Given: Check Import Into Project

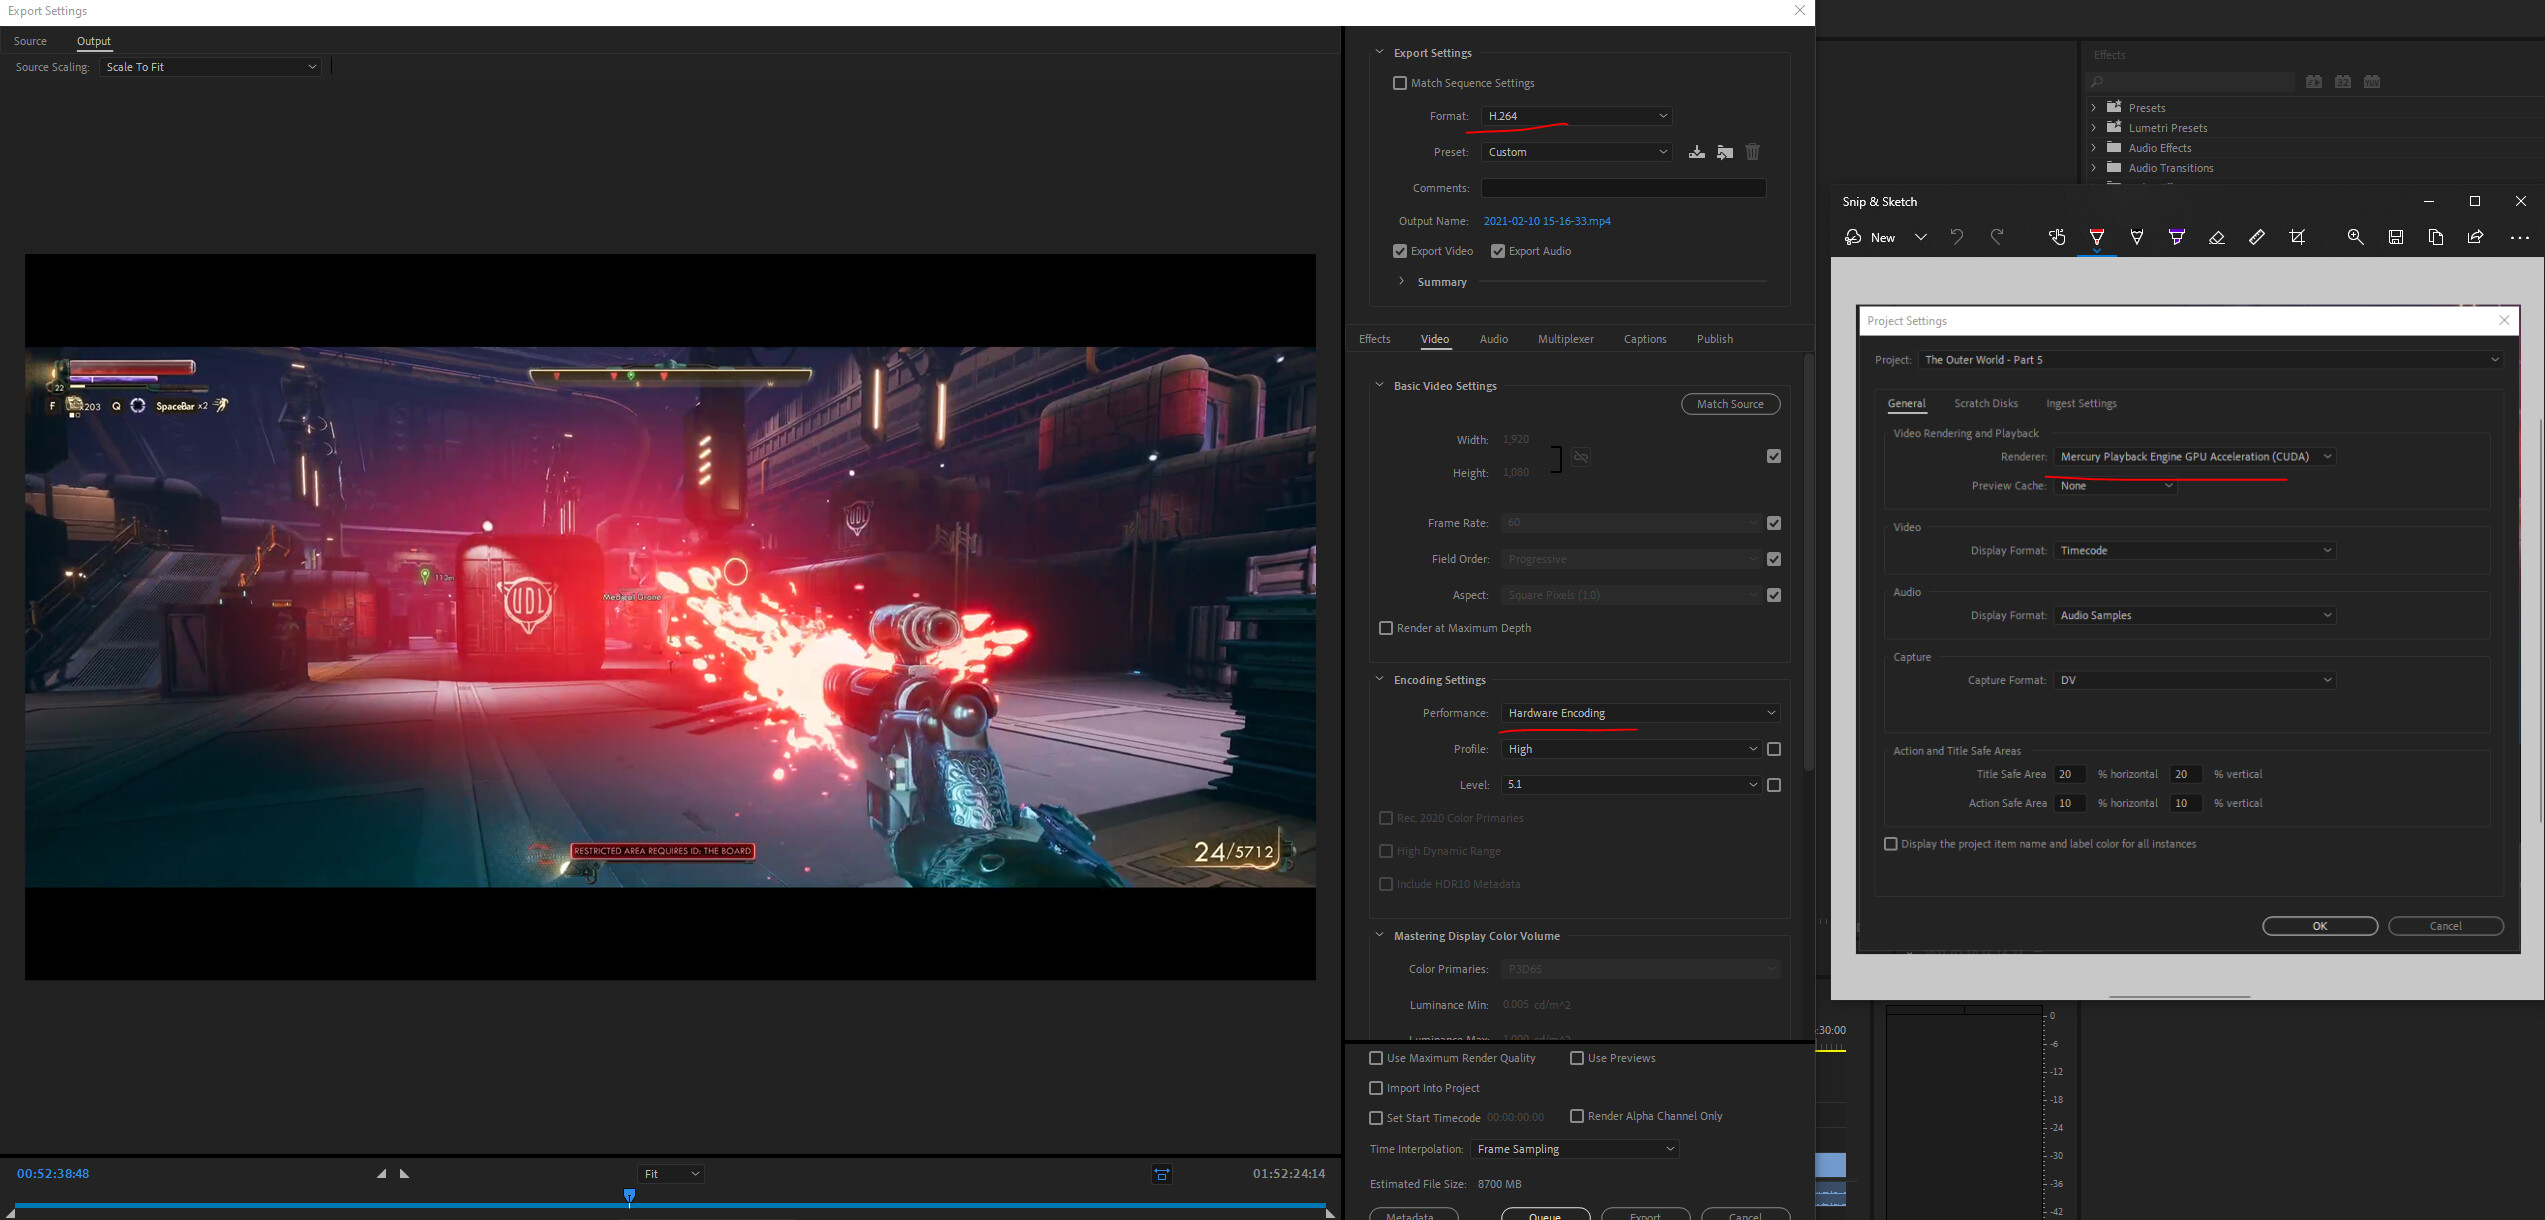Looking at the screenshot, I should [x=1376, y=1088].
